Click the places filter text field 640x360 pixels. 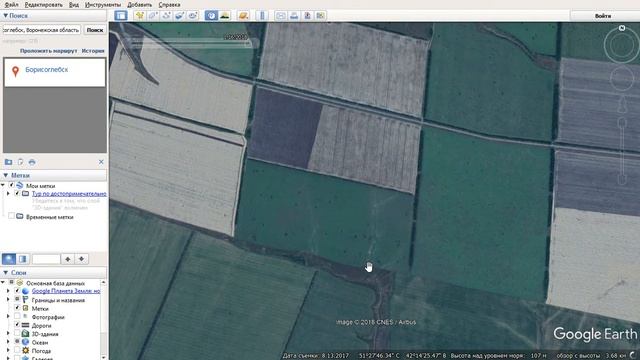click(x=46, y=259)
